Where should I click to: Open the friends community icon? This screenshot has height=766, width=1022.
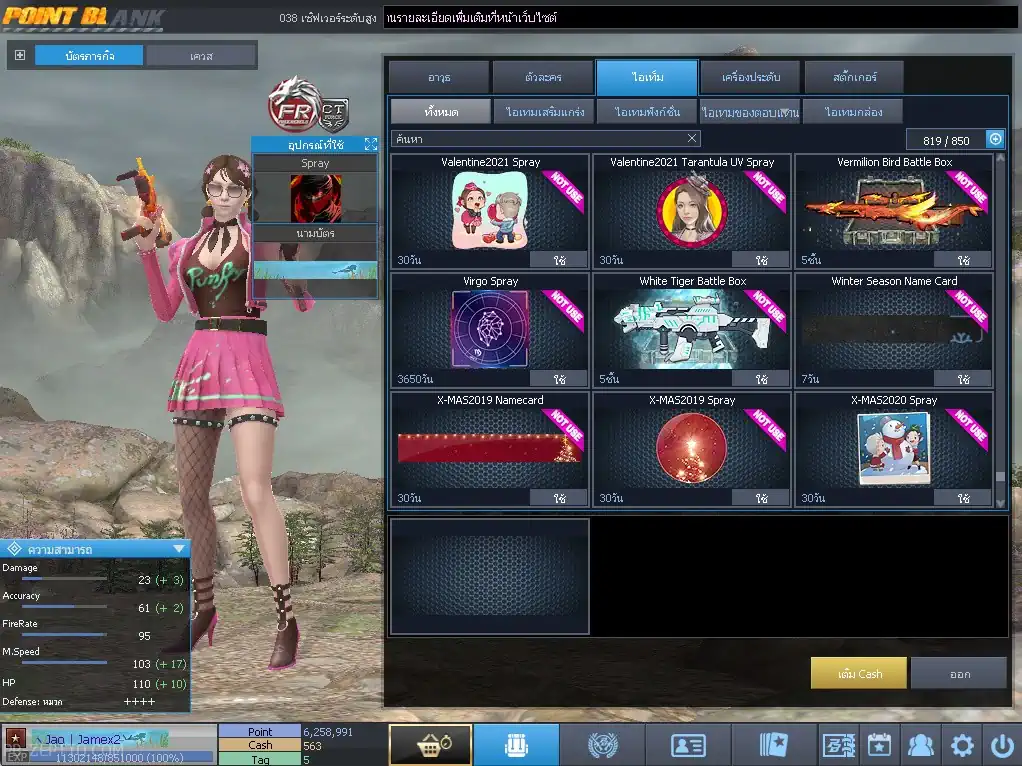[x=920, y=745]
